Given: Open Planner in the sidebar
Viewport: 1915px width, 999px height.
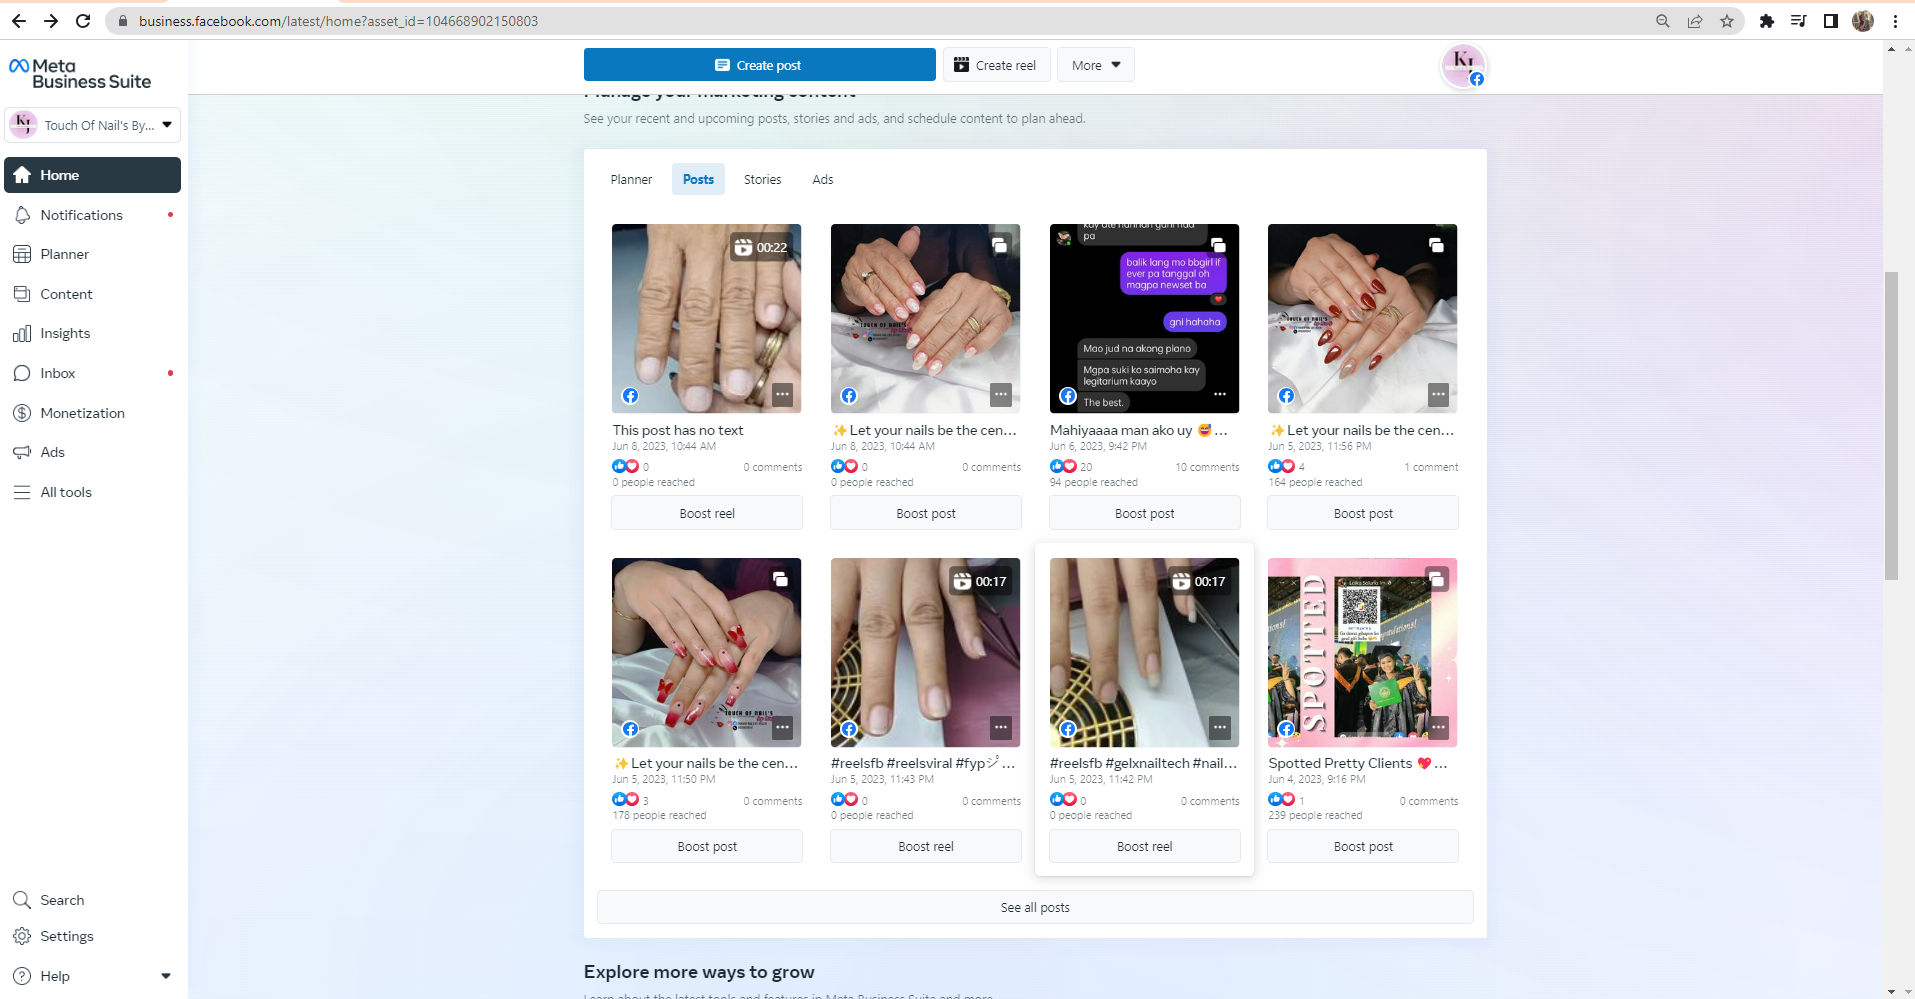Looking at the screenshot, I should coord(93,254).
